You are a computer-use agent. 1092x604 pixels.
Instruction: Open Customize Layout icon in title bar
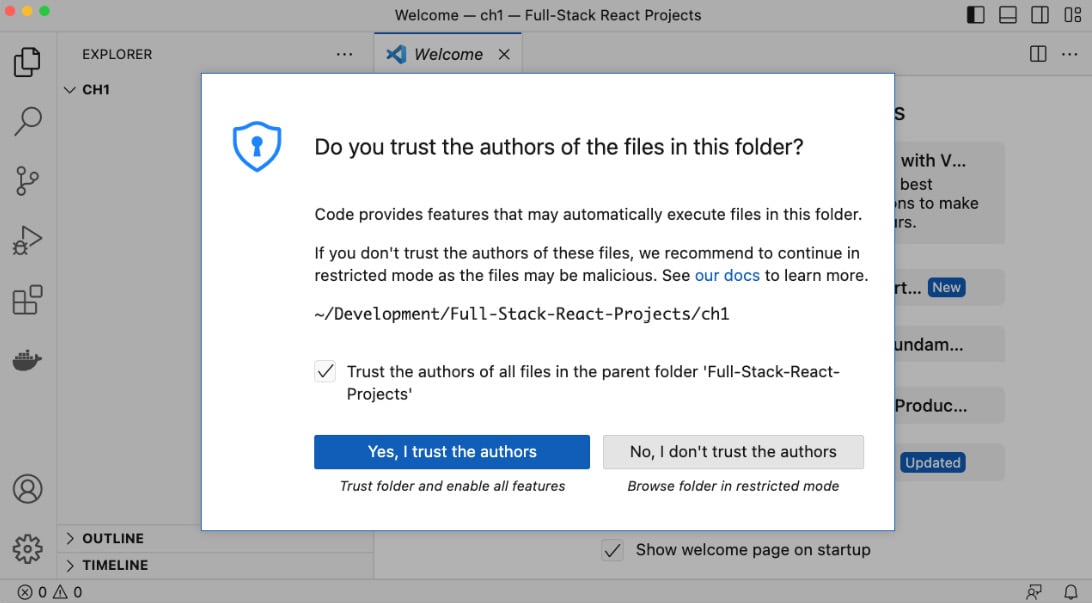coord(1072,15)
